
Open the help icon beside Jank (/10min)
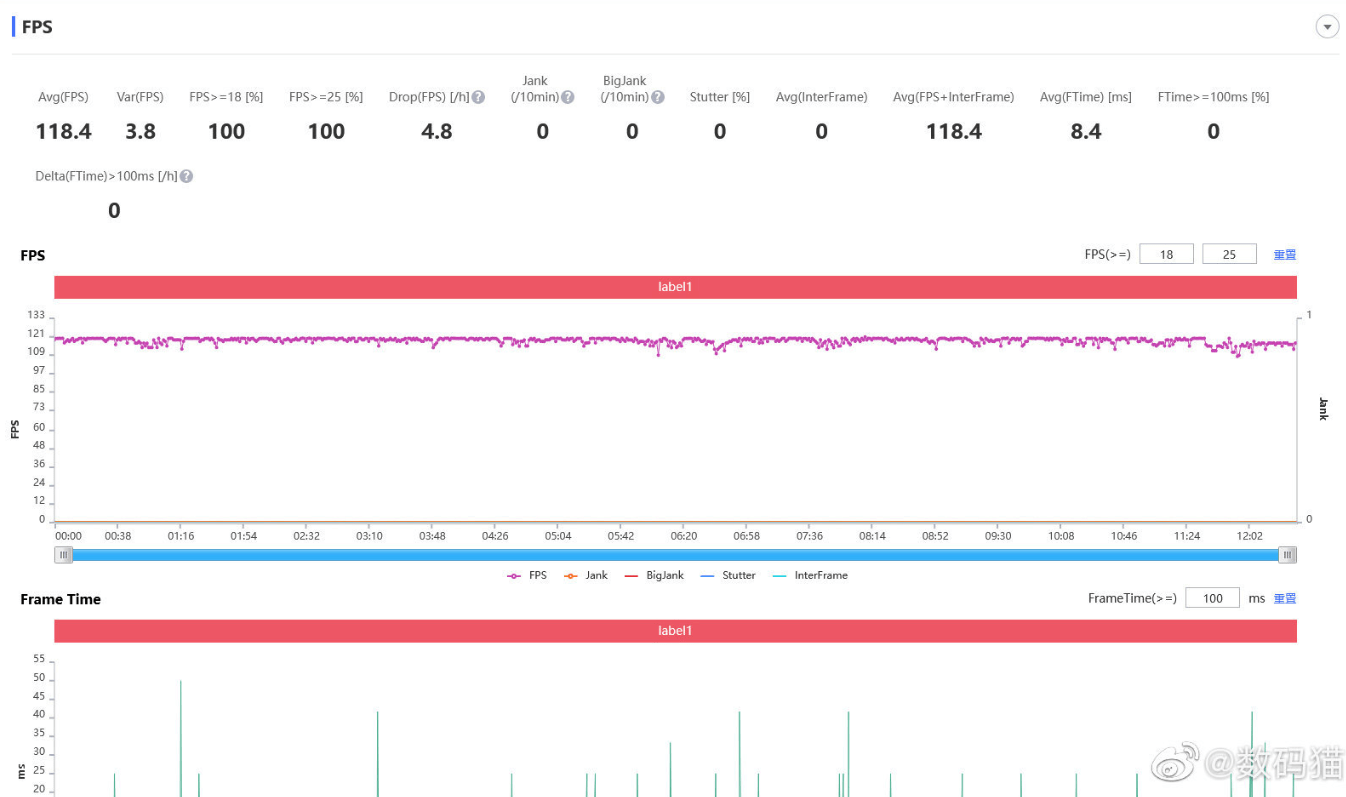tap(567, 97)
